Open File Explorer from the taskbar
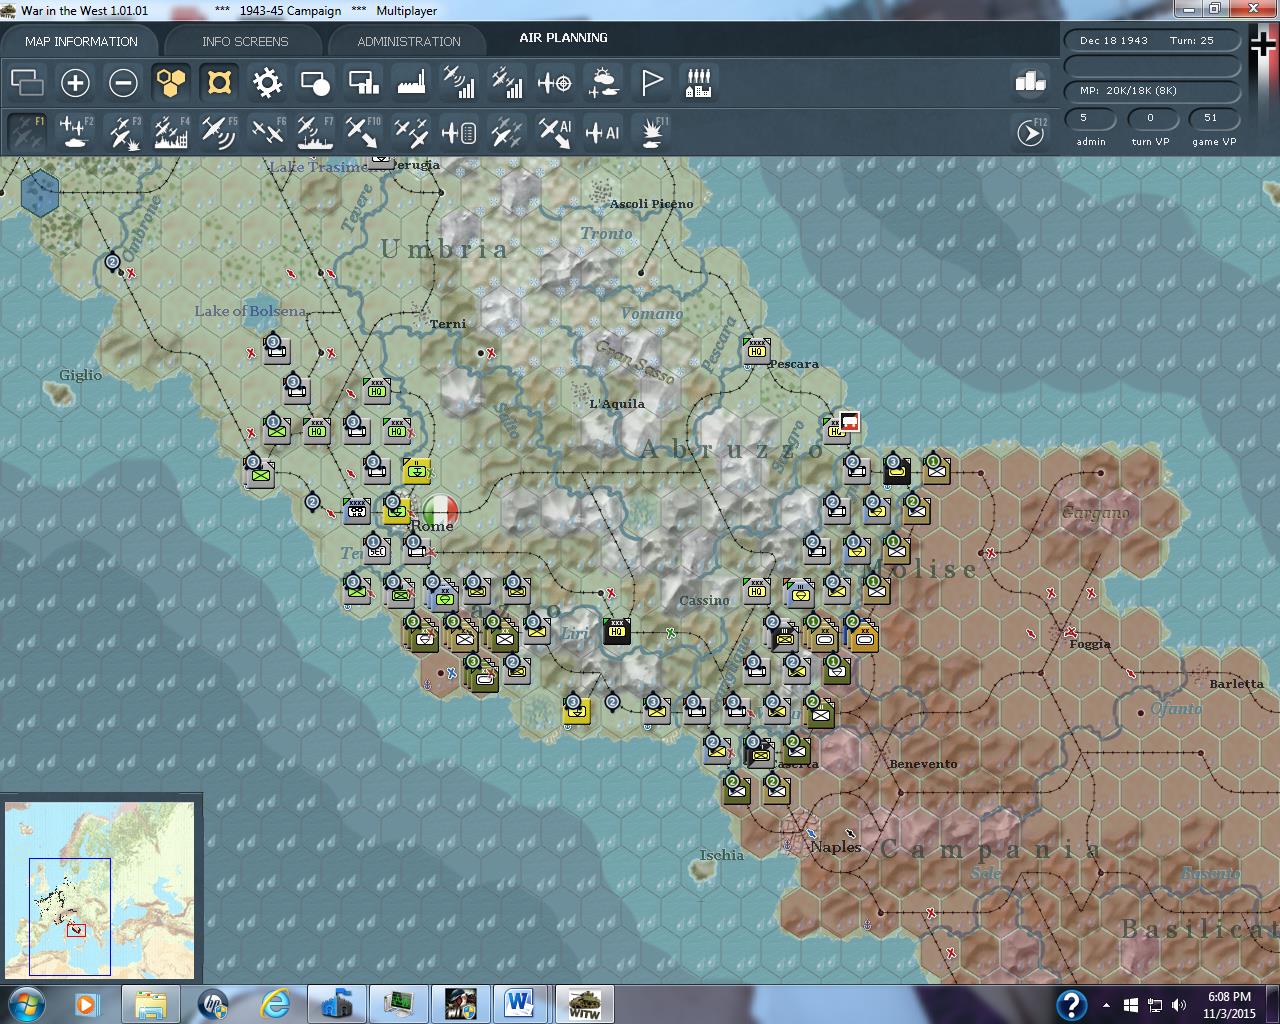1280x1024 pixels. pos(151,1004)
